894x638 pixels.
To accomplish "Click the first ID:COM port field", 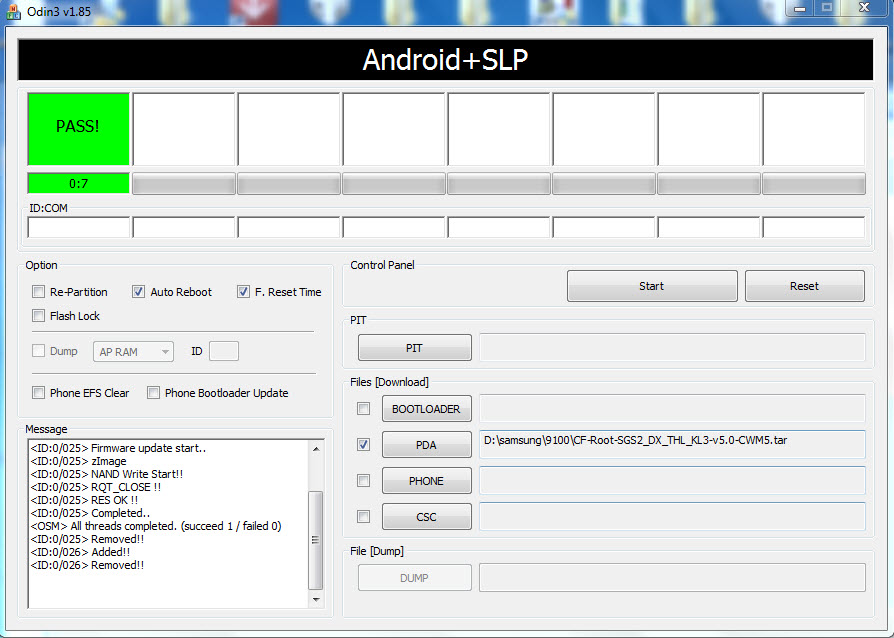I will (x=79, y=227).
